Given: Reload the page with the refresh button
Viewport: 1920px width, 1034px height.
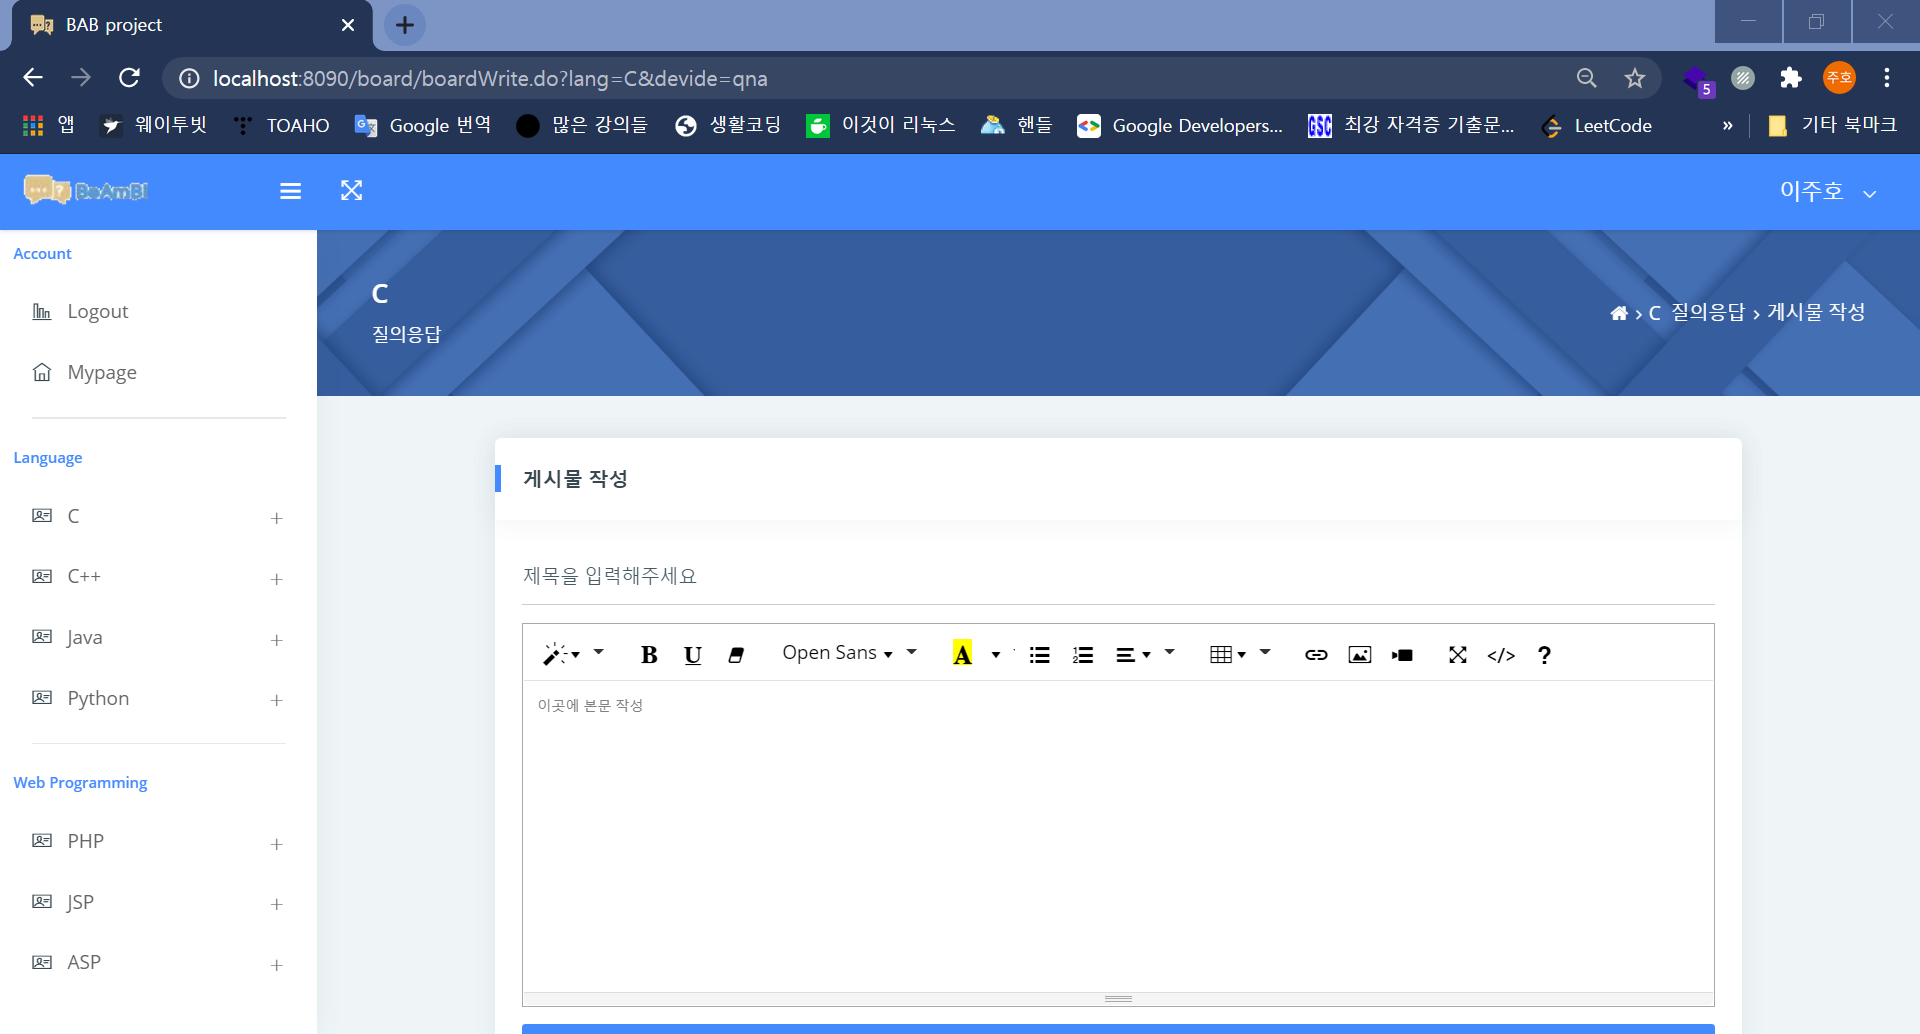Looking at the screenshot, I should tap(130, 78).
